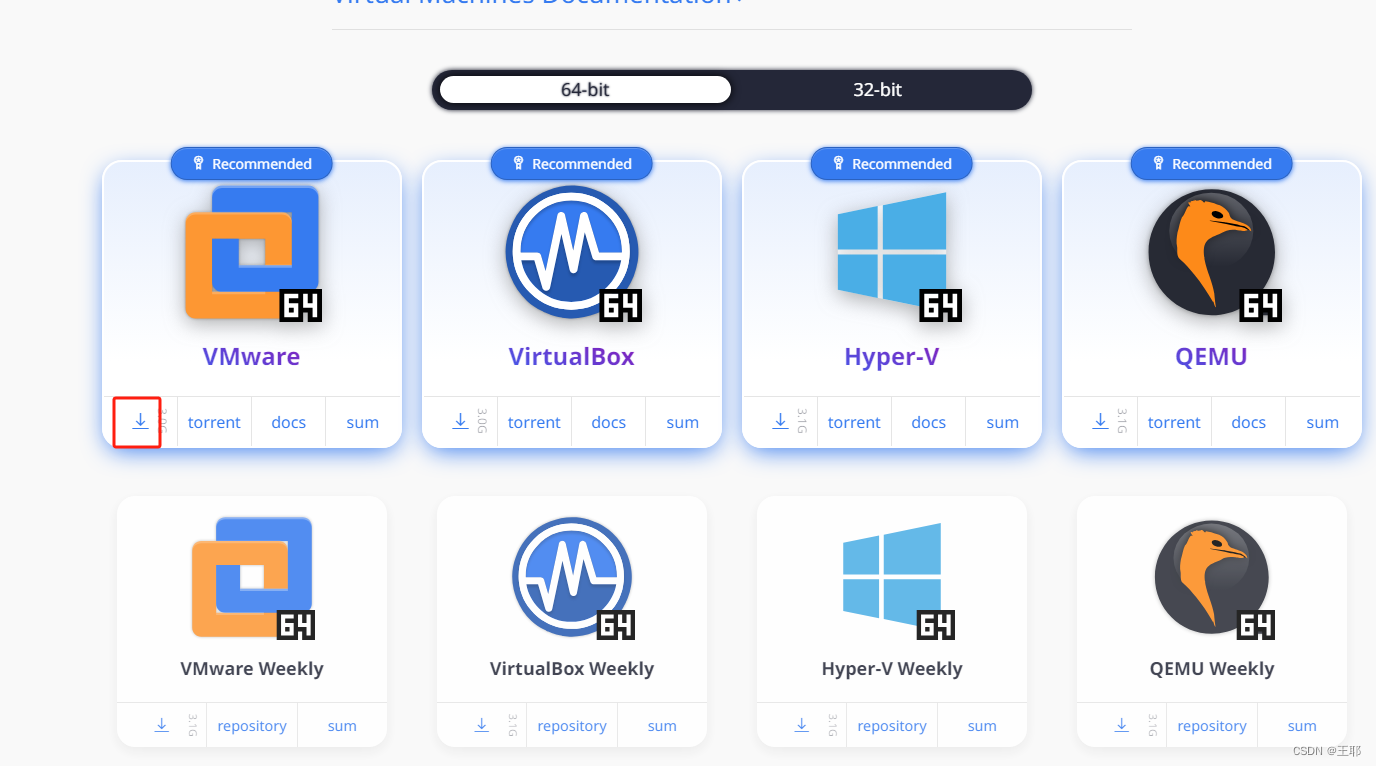Download the VMware Weekly image
Screen dimensions: 1376x766
tap(162, 725)
